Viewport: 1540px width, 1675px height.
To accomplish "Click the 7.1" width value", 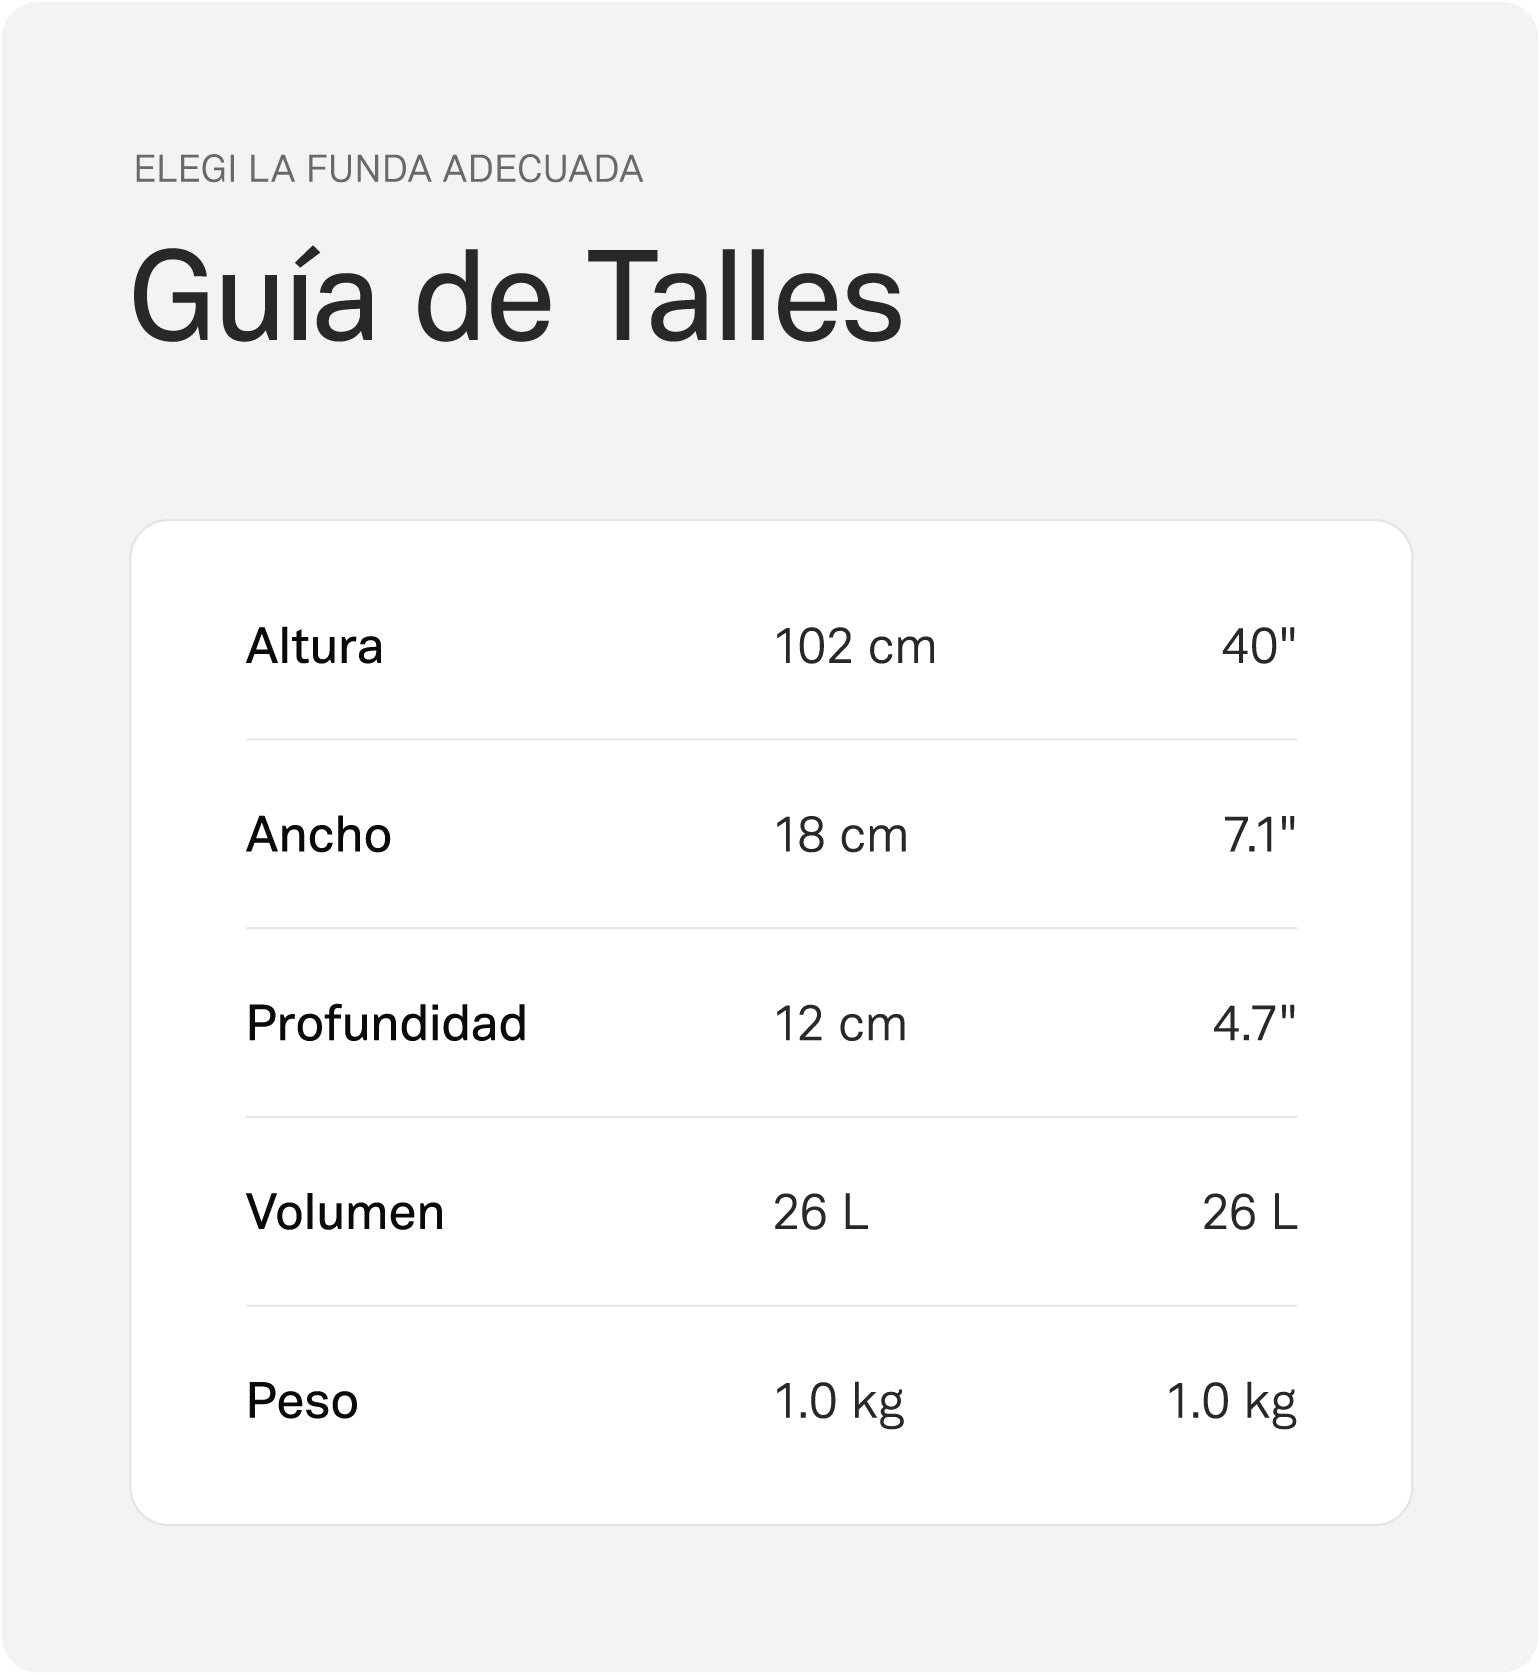I will (x=1260, y=834).
